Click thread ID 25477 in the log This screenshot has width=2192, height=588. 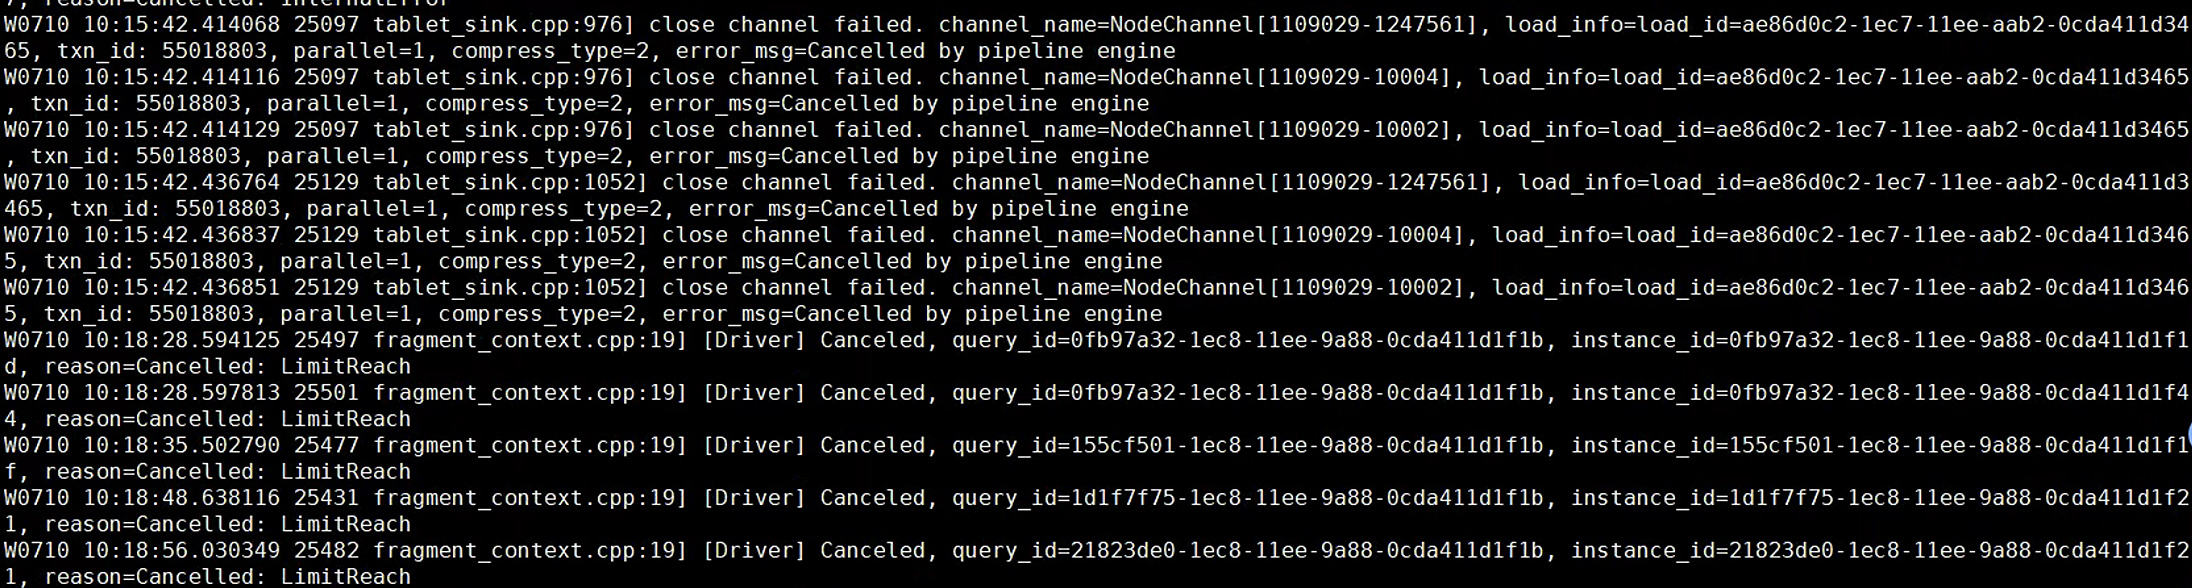pos(326,446)
